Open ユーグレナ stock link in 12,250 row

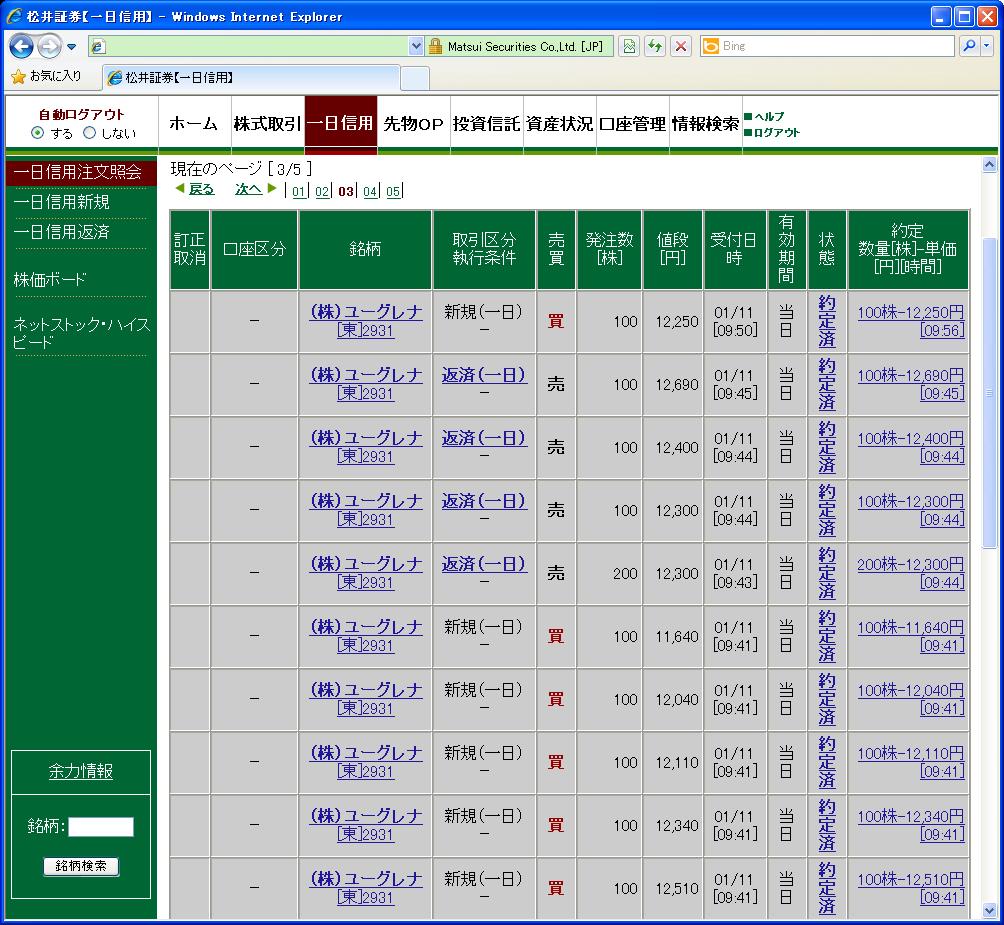click(x=366, y=321)
